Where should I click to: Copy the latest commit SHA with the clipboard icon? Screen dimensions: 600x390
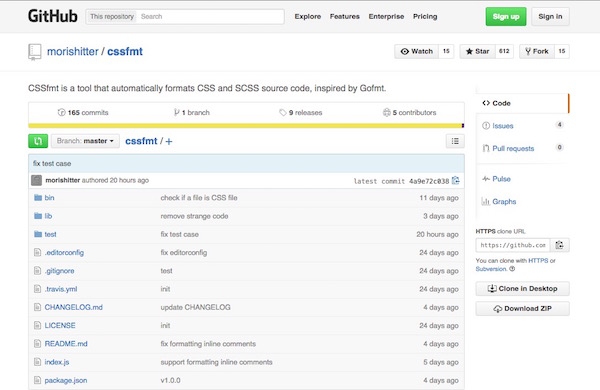(455, 180)
